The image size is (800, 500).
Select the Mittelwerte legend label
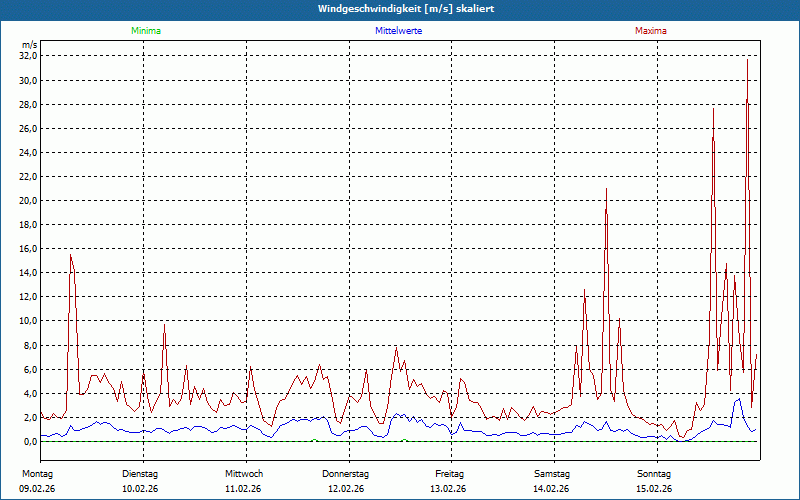(398, 31)
